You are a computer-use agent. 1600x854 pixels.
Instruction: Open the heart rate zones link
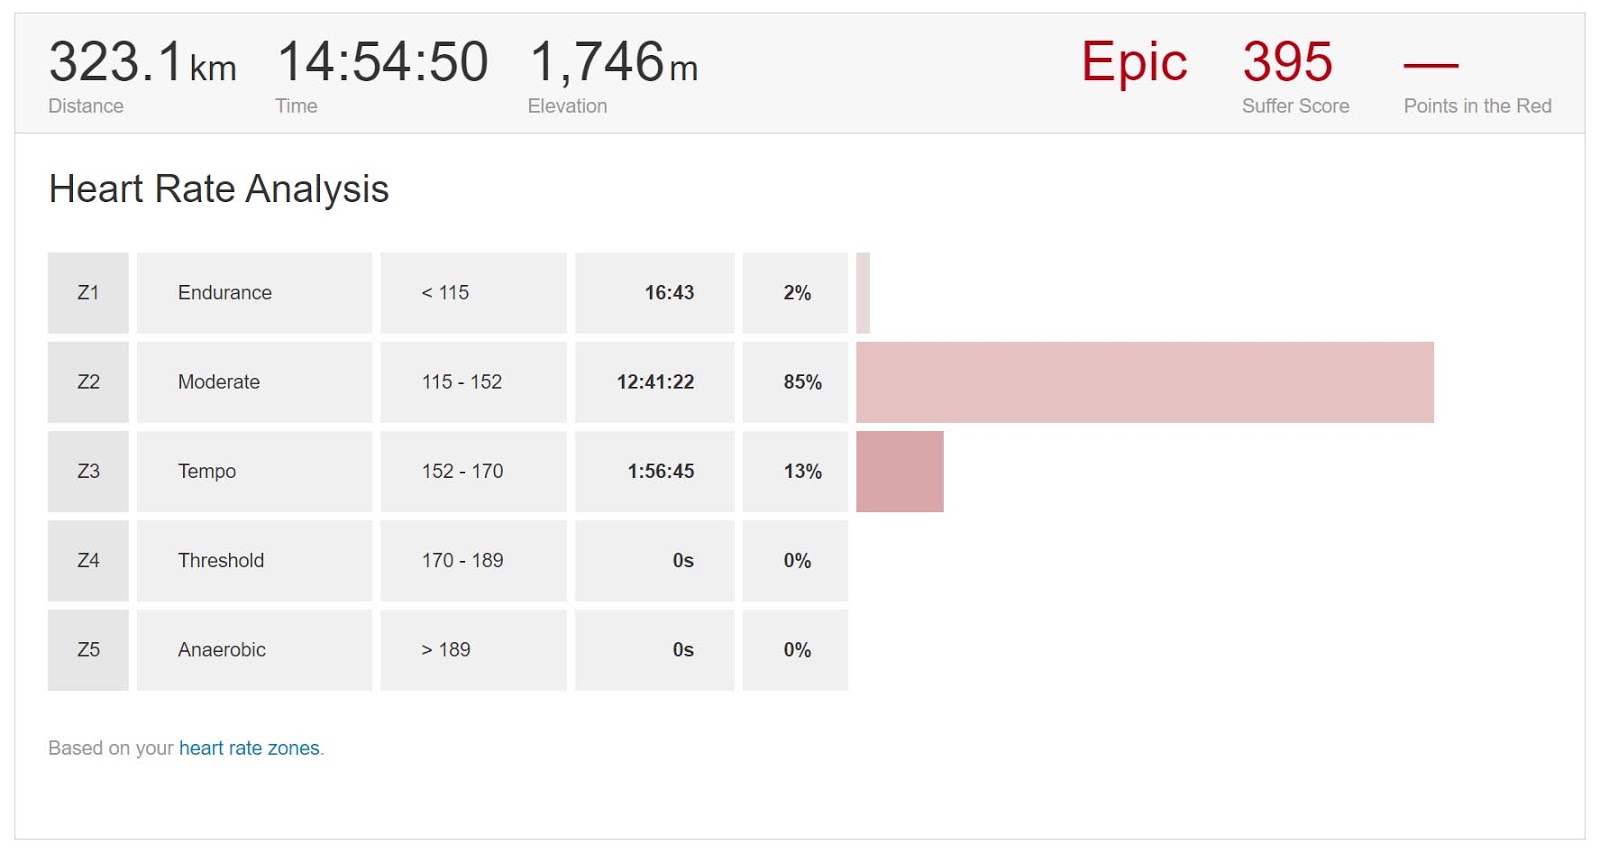click(x=249, y=748)
